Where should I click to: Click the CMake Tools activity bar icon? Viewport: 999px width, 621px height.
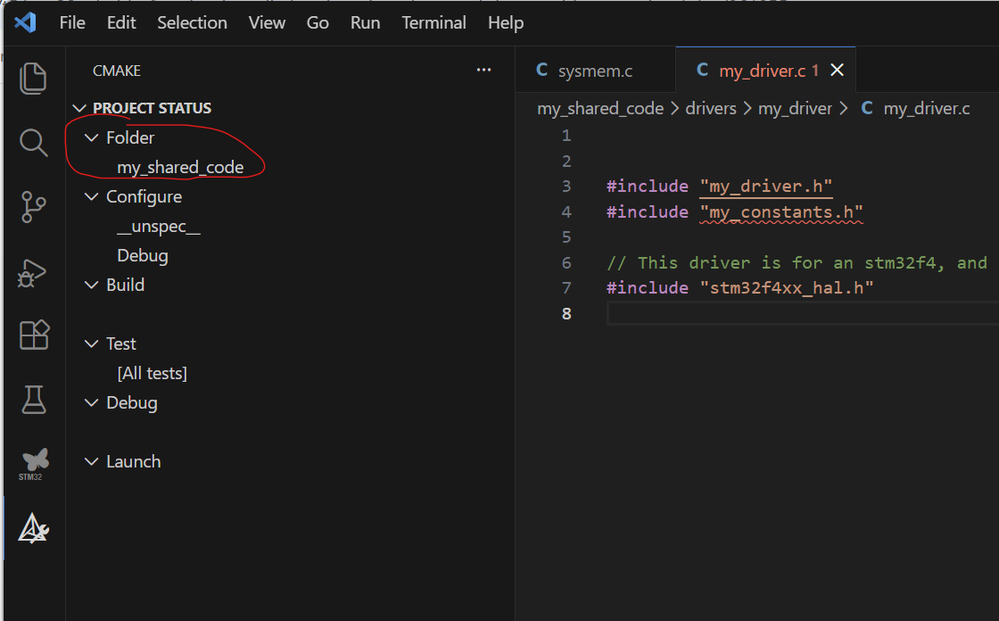point(33,528)
